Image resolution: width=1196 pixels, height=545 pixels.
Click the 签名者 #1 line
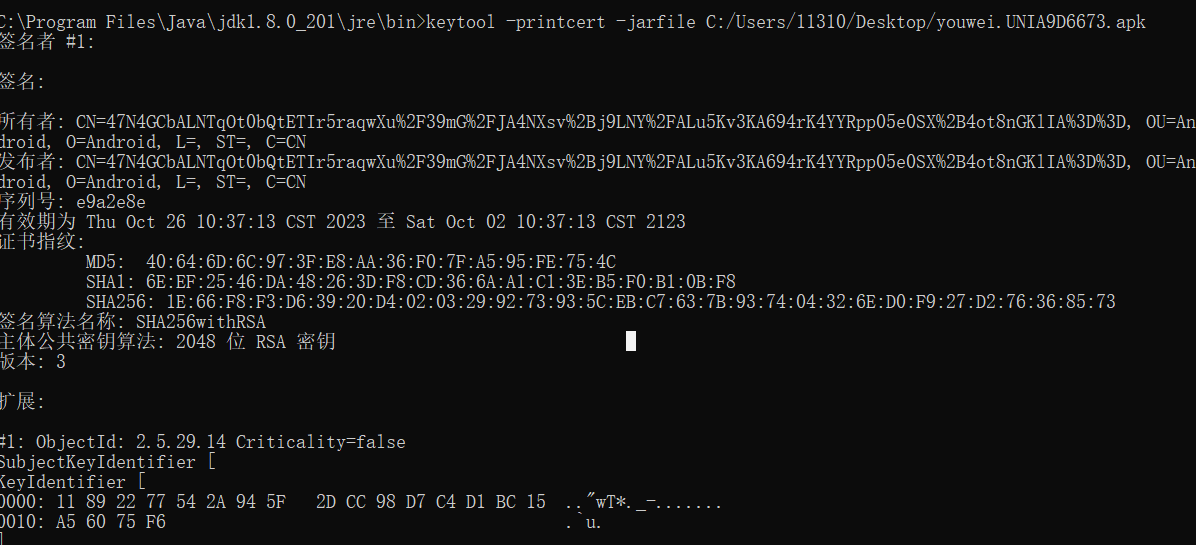[48, 42]
